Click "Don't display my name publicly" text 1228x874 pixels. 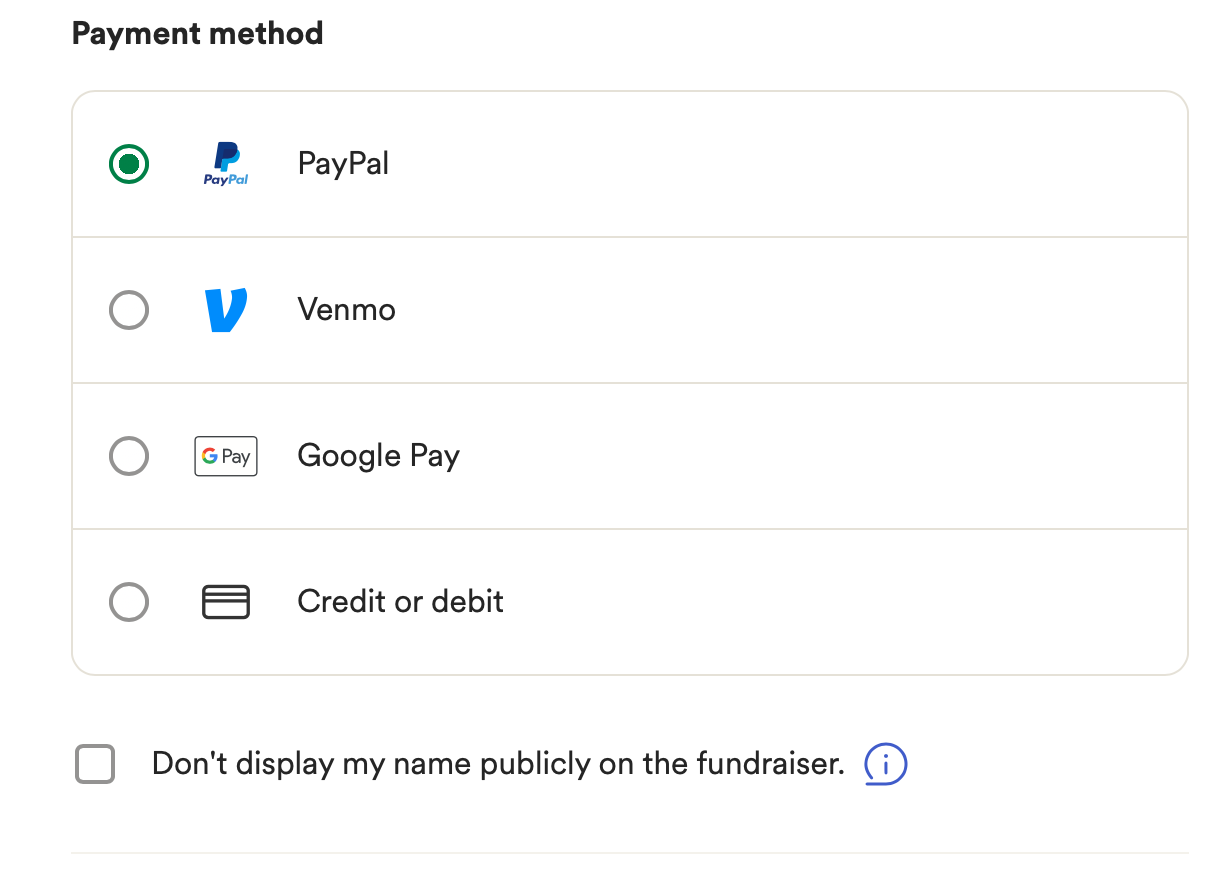click(x=497, y=765)
